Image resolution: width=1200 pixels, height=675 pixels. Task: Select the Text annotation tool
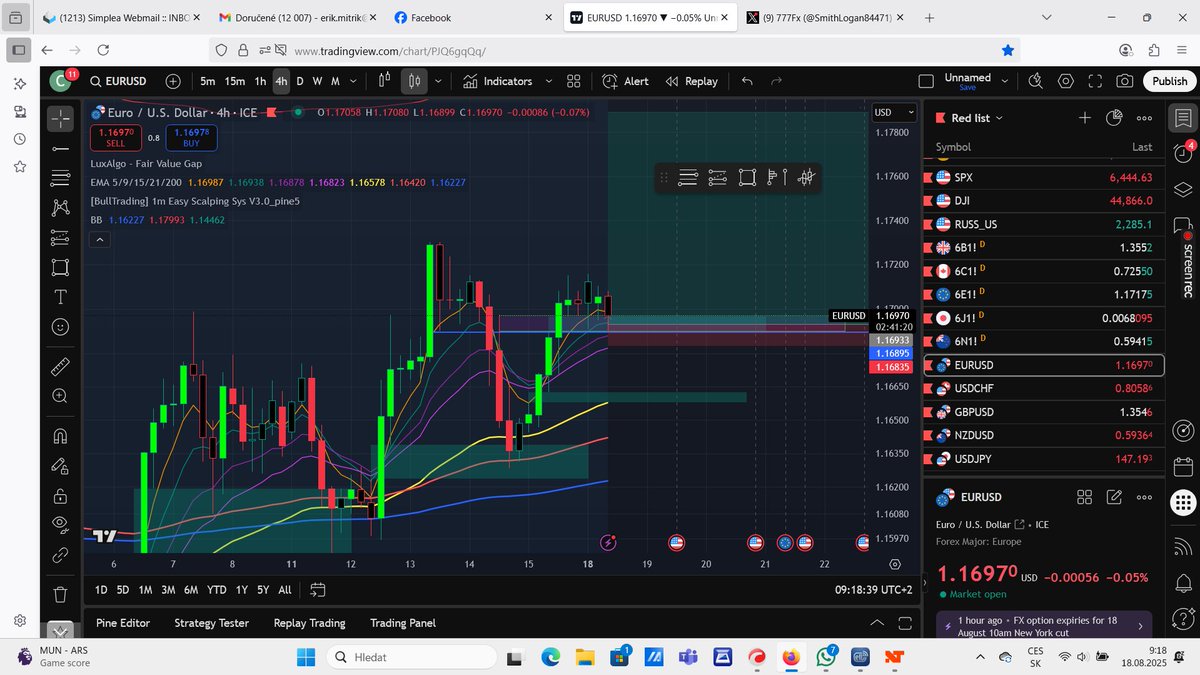(60, 297)
